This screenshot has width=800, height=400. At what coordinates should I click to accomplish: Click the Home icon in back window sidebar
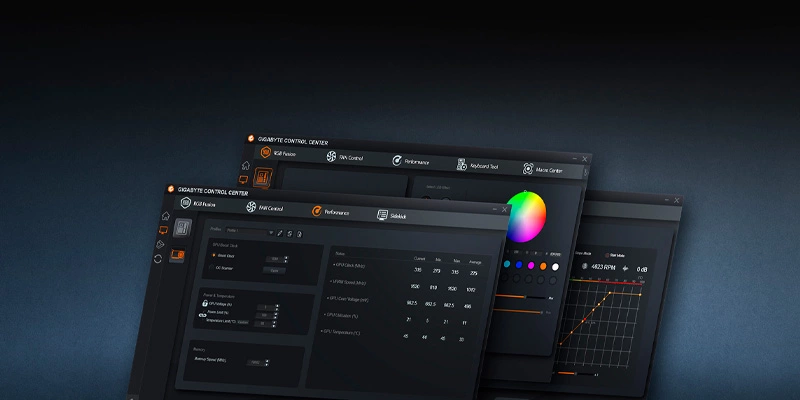[245, 165]
